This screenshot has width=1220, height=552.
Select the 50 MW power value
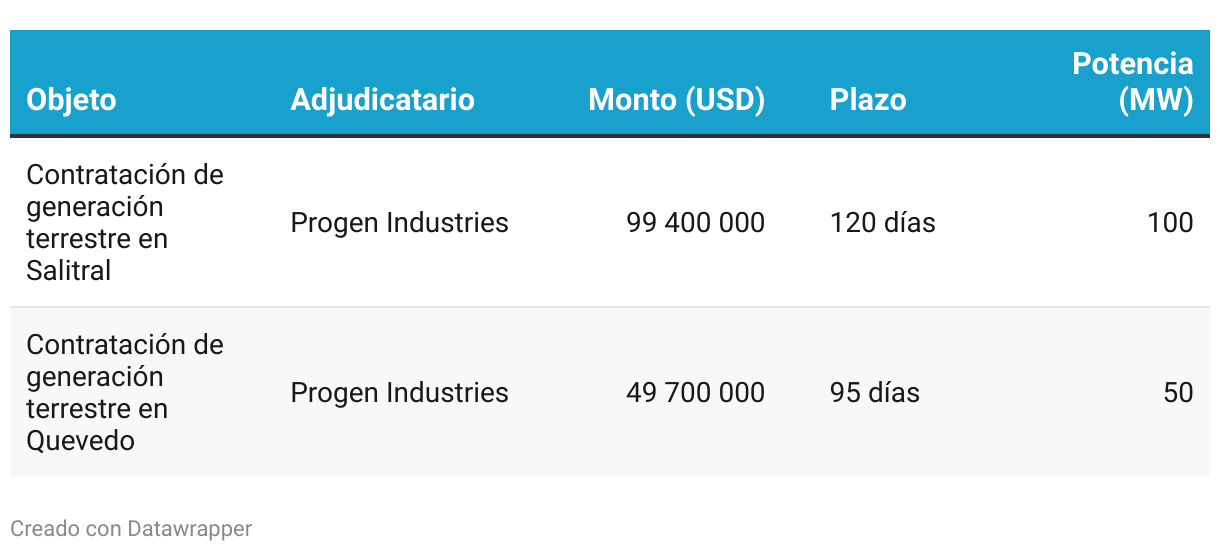1178,392
